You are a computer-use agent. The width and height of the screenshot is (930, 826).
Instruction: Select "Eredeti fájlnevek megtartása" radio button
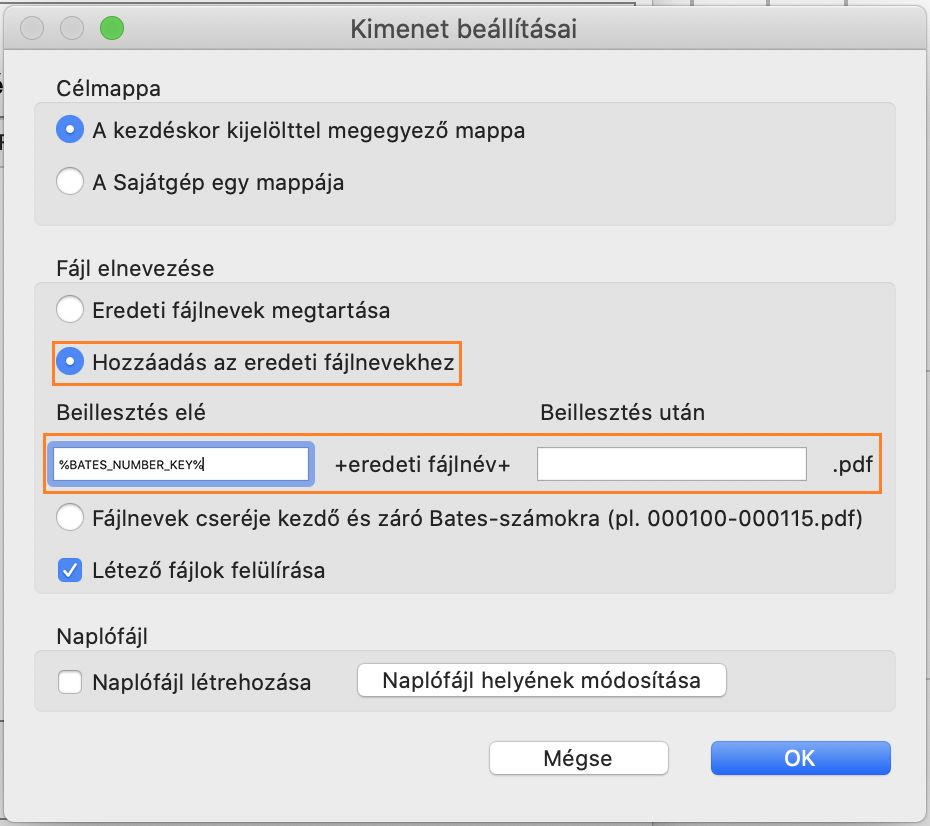pos(69,310)
